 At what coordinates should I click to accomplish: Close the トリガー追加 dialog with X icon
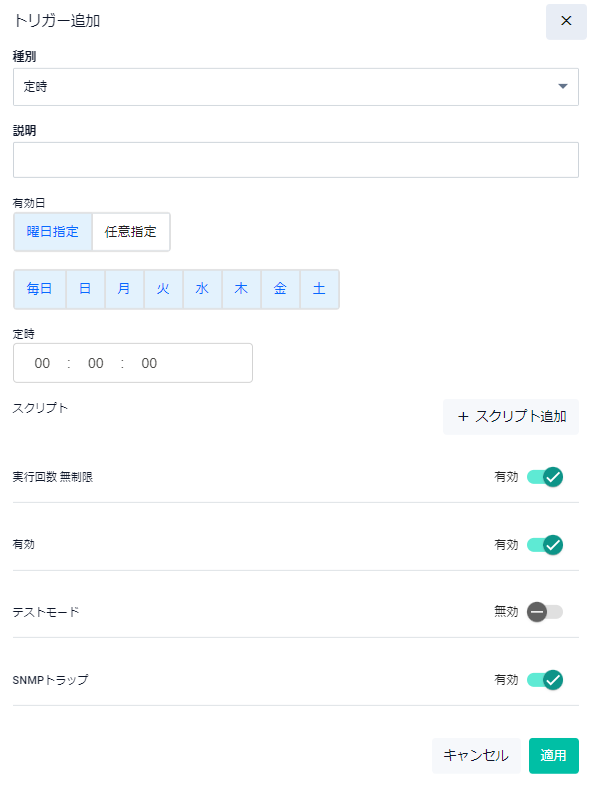click(x=566, y=21)
